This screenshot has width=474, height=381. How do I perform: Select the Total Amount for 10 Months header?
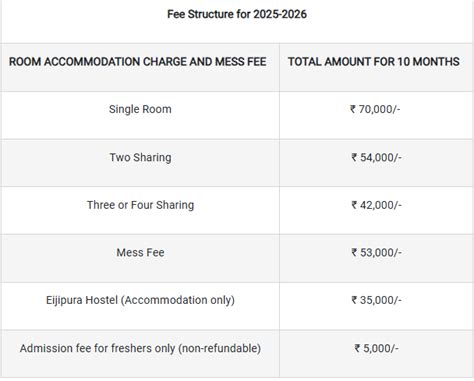click(x=374, y=62)
